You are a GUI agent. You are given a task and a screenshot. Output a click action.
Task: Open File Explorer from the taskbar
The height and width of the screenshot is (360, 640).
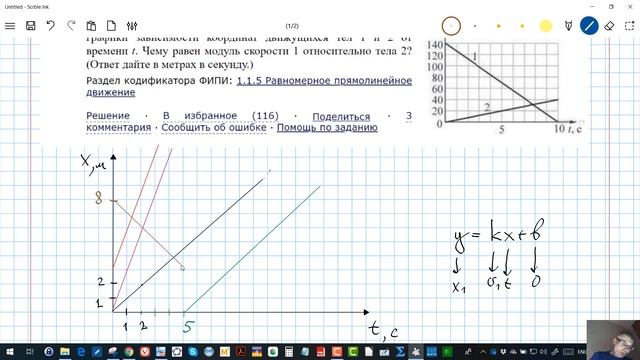pos(65,351)
